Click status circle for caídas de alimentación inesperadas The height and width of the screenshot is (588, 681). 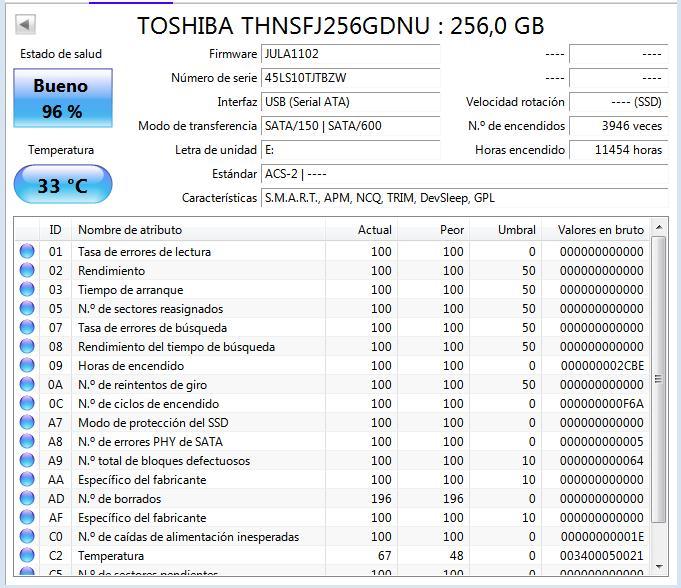coord(27,537)
